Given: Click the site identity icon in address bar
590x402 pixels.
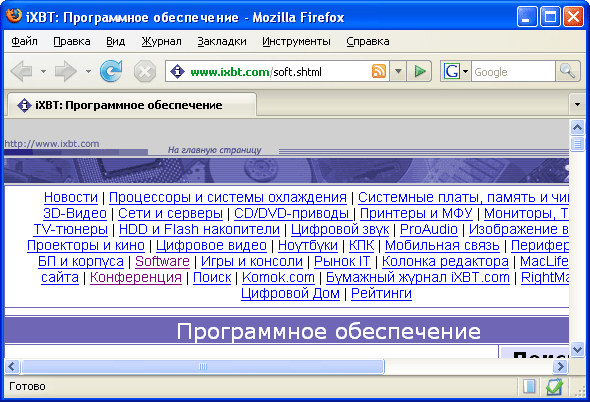Looking at the screenshot, I should (177, 71).
